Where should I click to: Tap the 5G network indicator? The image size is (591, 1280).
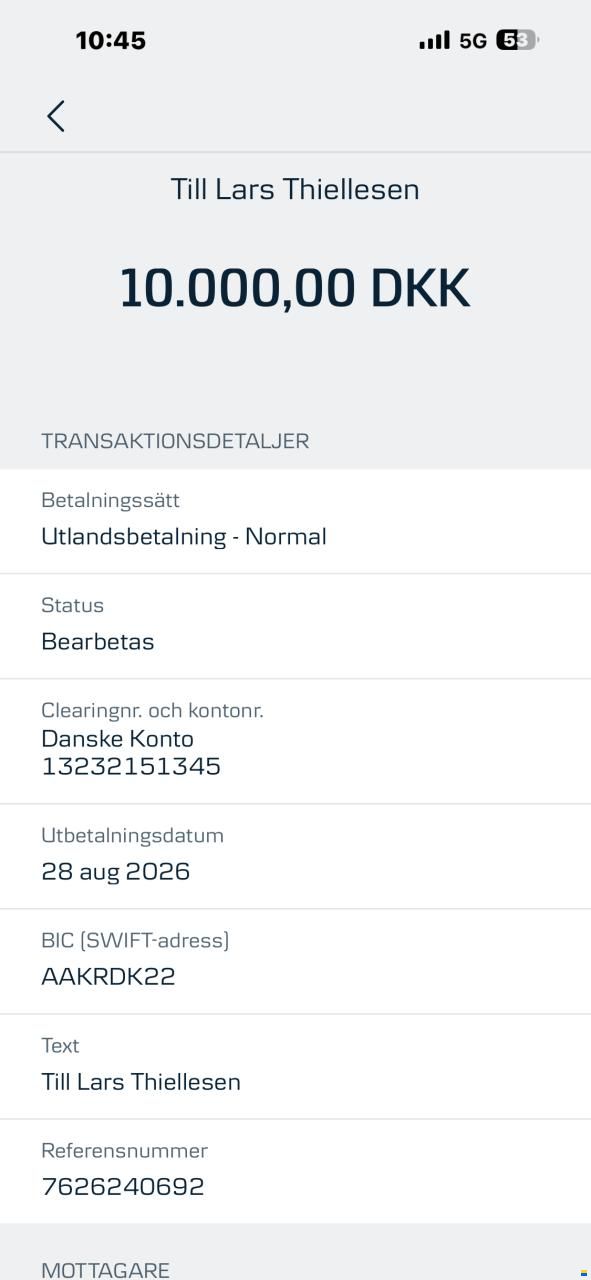(473, 41)
